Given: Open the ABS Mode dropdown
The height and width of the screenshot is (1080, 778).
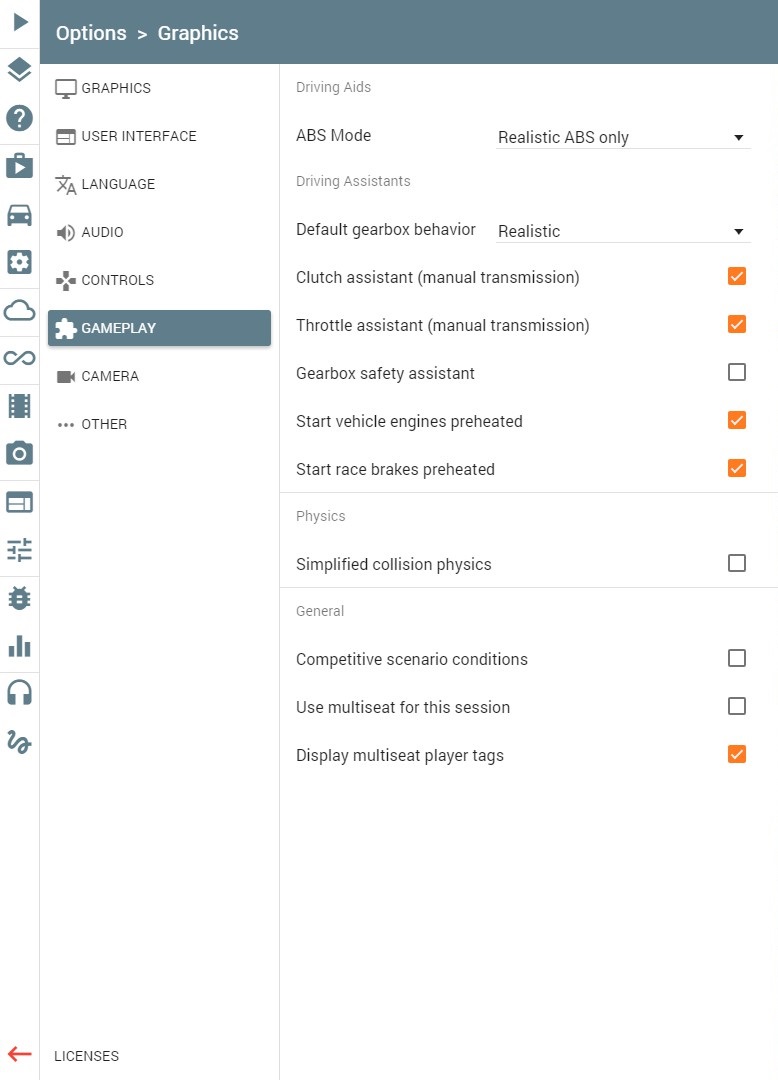Looking at the screenshot, I should pyautogui.click(x=623, y=137).
